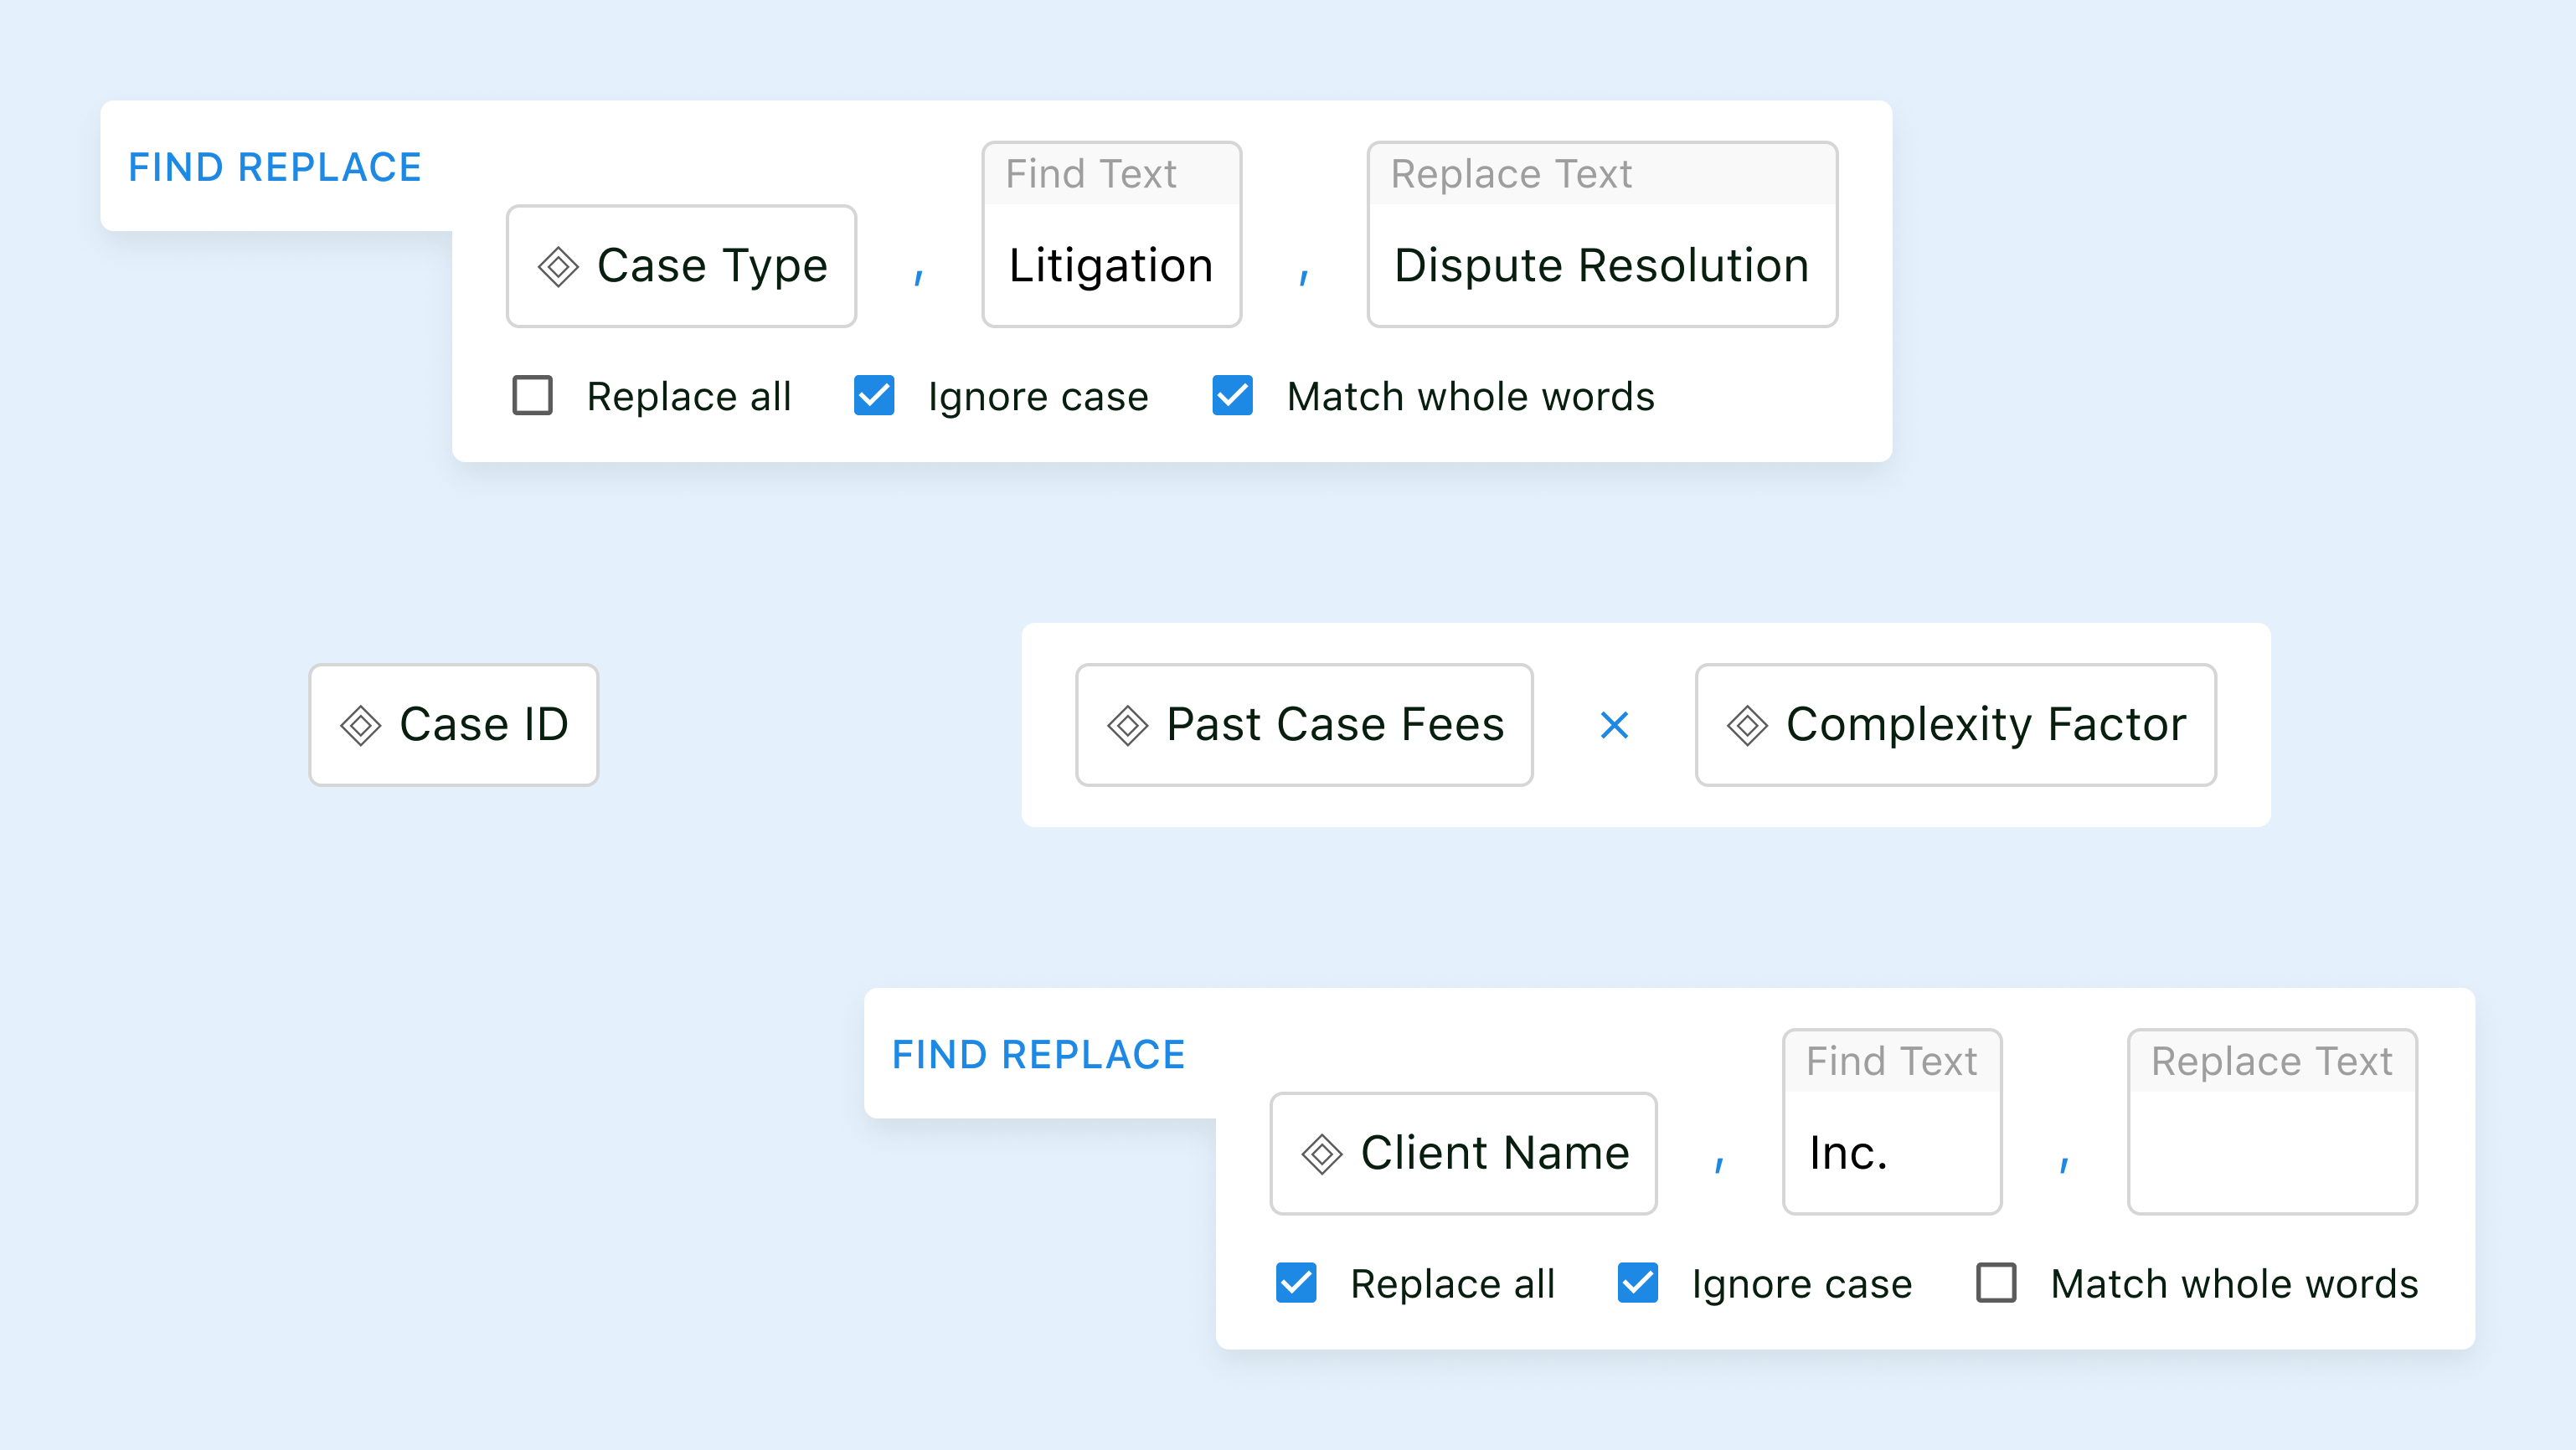Viewport: 2576px width, 1450px height.
Task: Click the diamond icon in Case ID chip
Action: (x=360, y=725)
